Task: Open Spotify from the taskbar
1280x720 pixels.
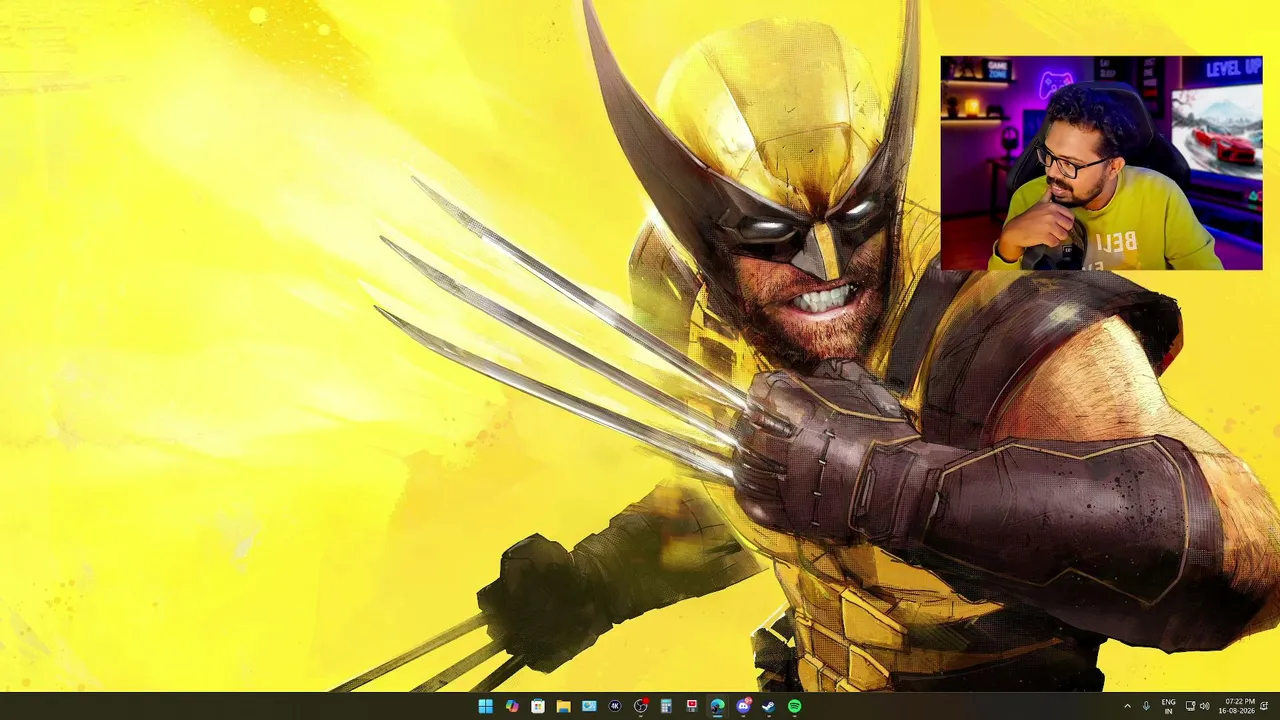Action: pos(794,706)
